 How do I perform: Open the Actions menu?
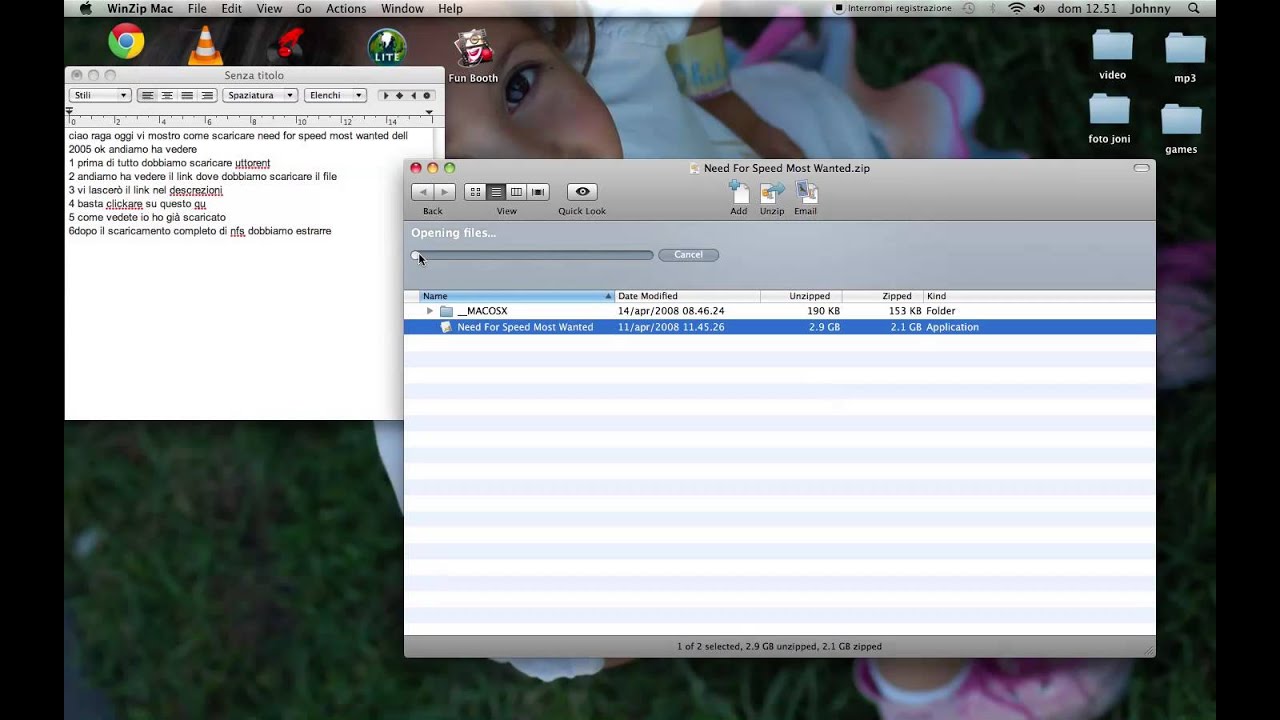coord(346,8)
